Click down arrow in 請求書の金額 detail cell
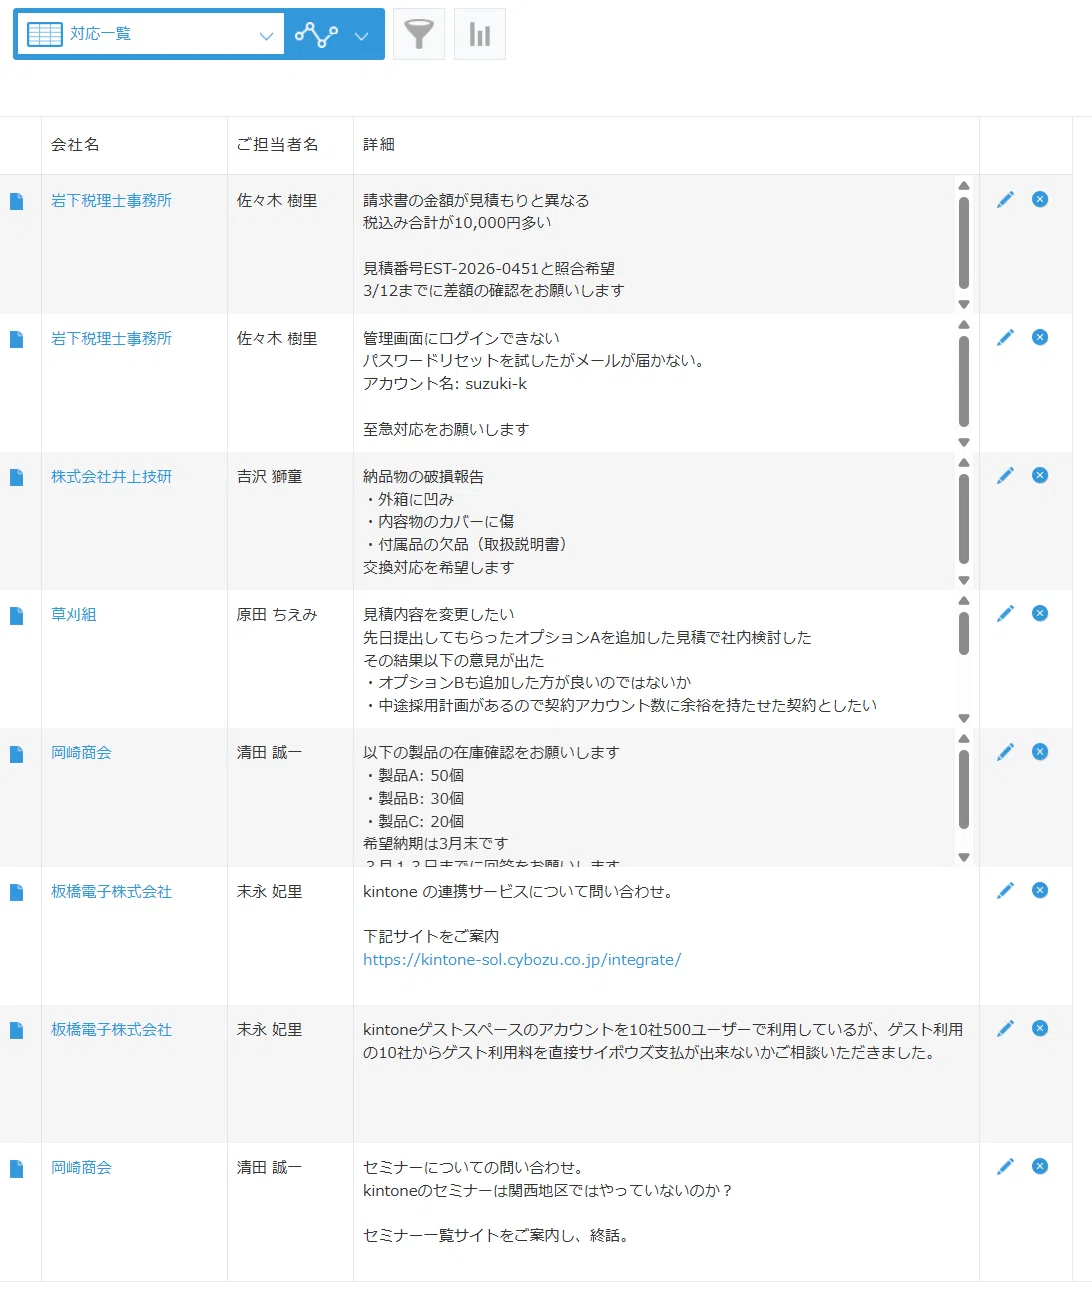The width and height of the screenshot is (1092, 1298). click(964, 304)
